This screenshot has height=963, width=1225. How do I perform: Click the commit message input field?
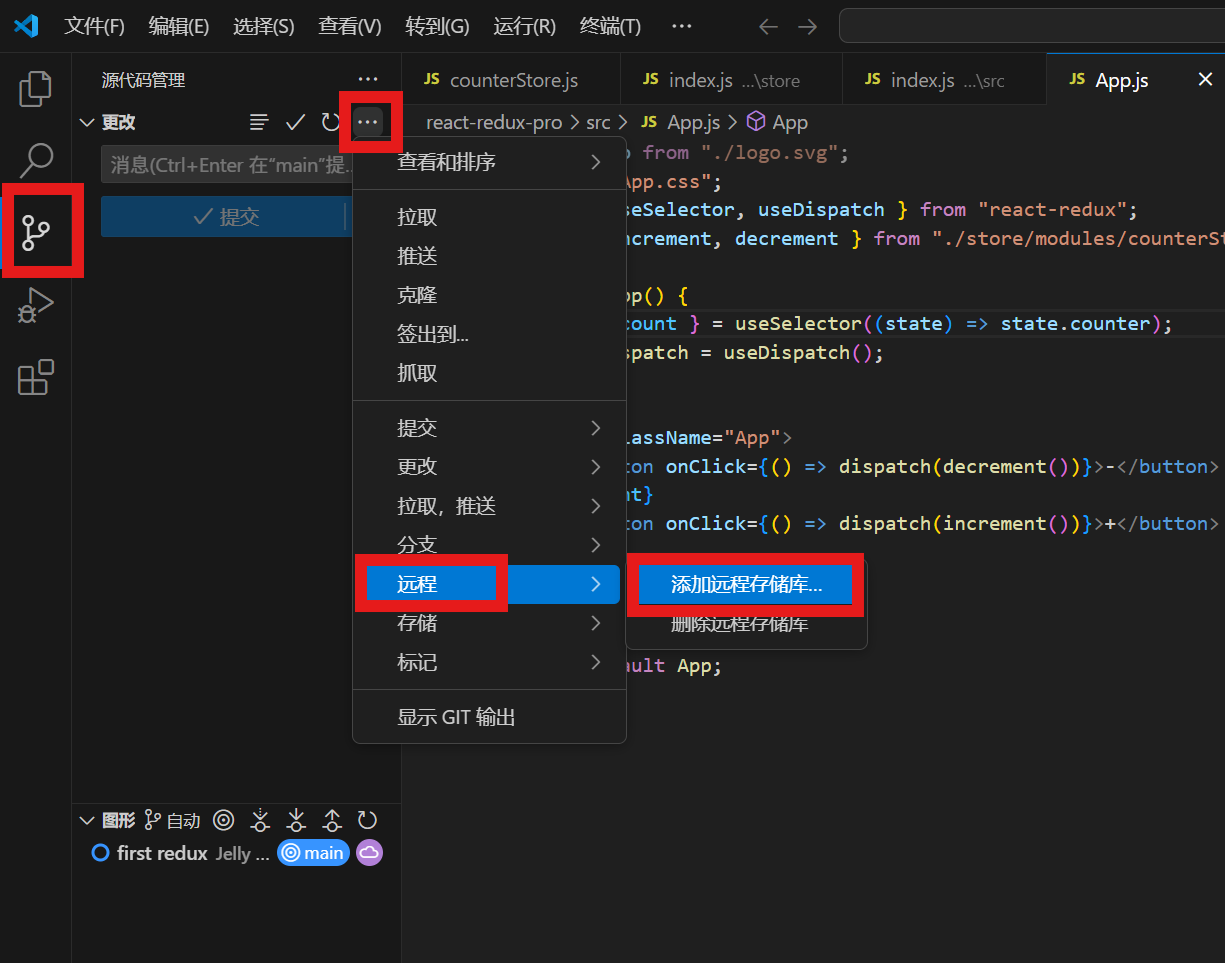pyautogui.click(x=227, y=165)
